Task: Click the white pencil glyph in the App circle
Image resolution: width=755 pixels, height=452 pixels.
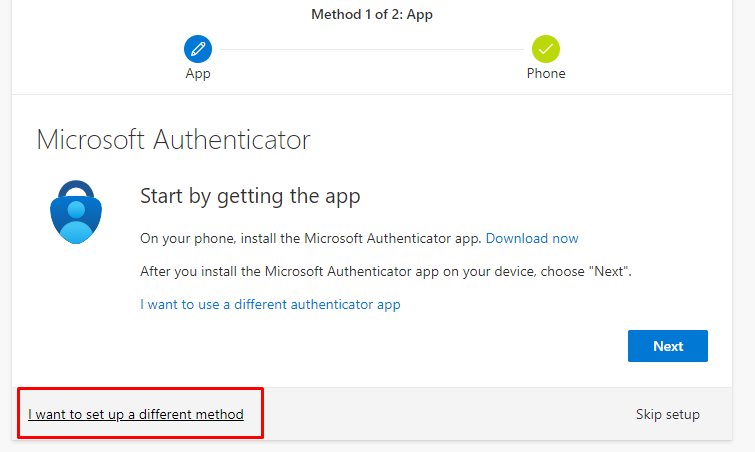Action: coord(198,48)
